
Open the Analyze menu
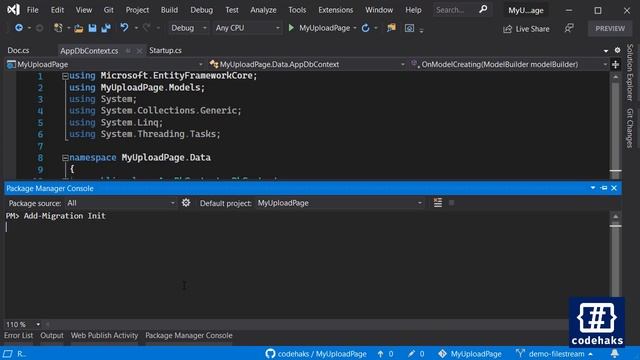click(263, 10)
